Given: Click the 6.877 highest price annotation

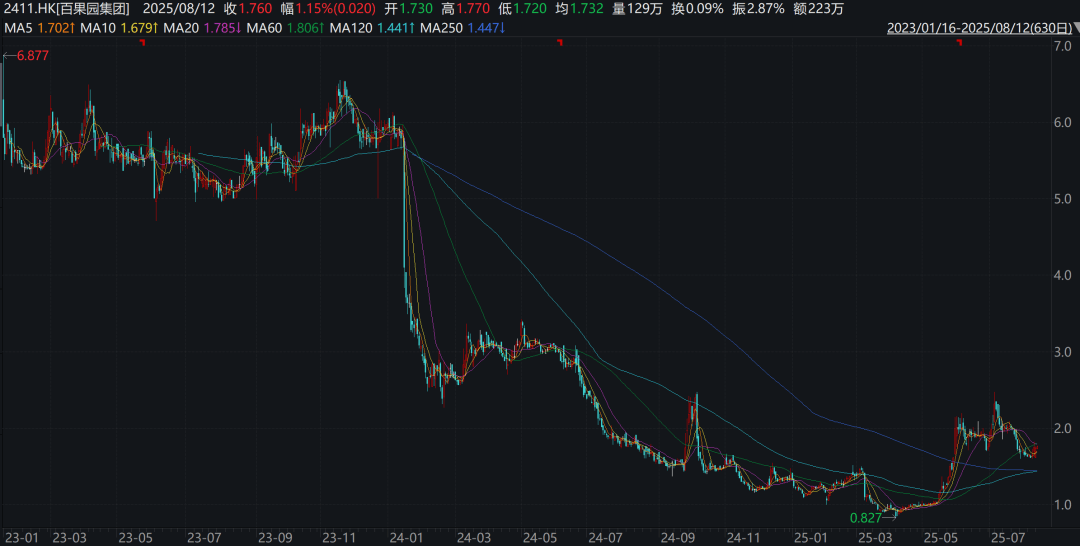Looking at the screenshot, I should pos(32,56).
